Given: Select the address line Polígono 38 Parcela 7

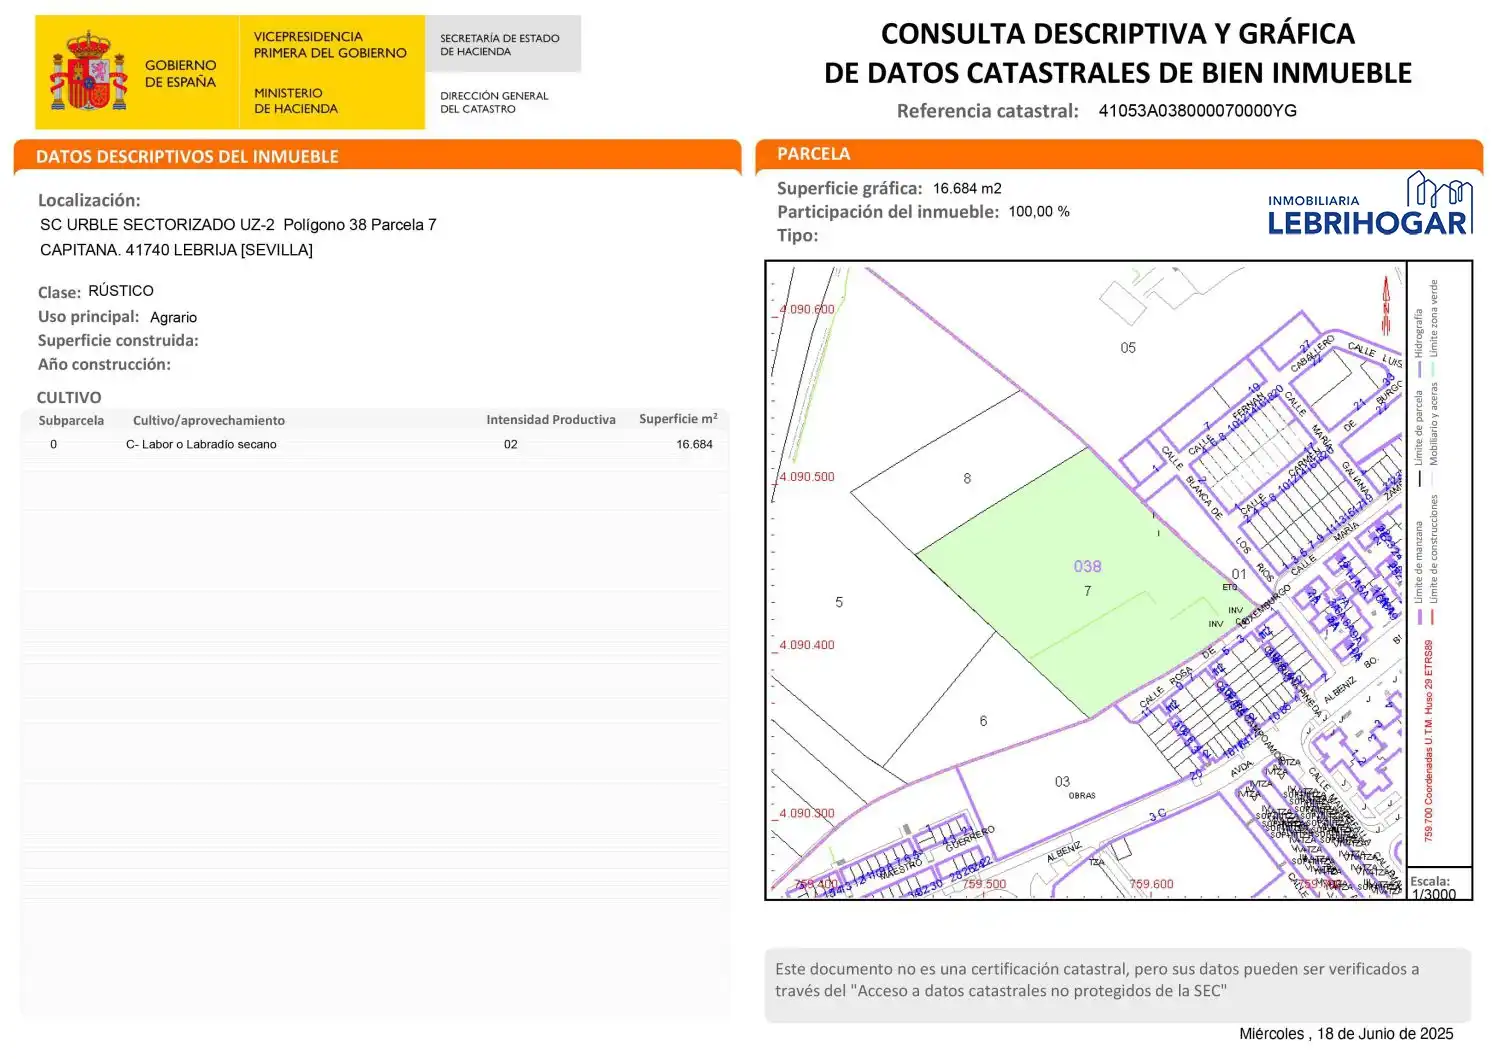Looking at the screenshot, I should click(x=238, y=225).
